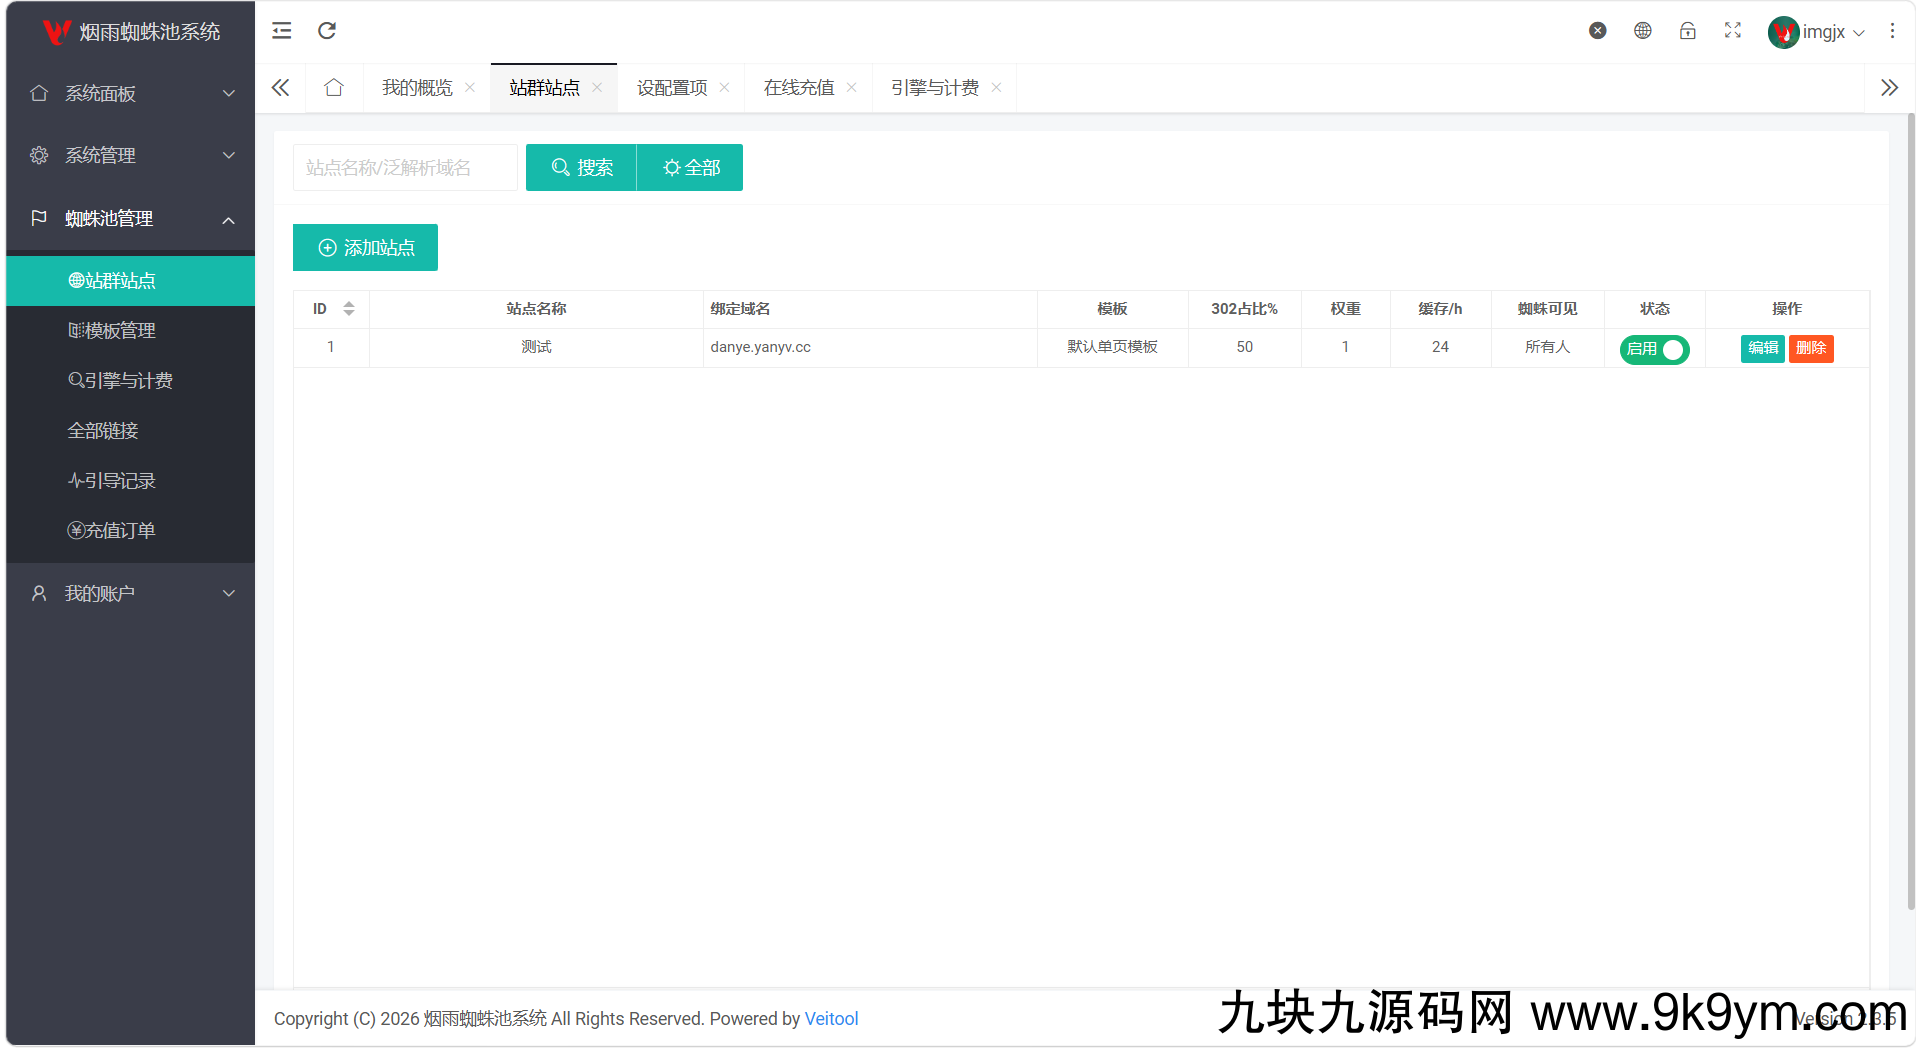Sort table by ID column arrows

pos(349,309)
